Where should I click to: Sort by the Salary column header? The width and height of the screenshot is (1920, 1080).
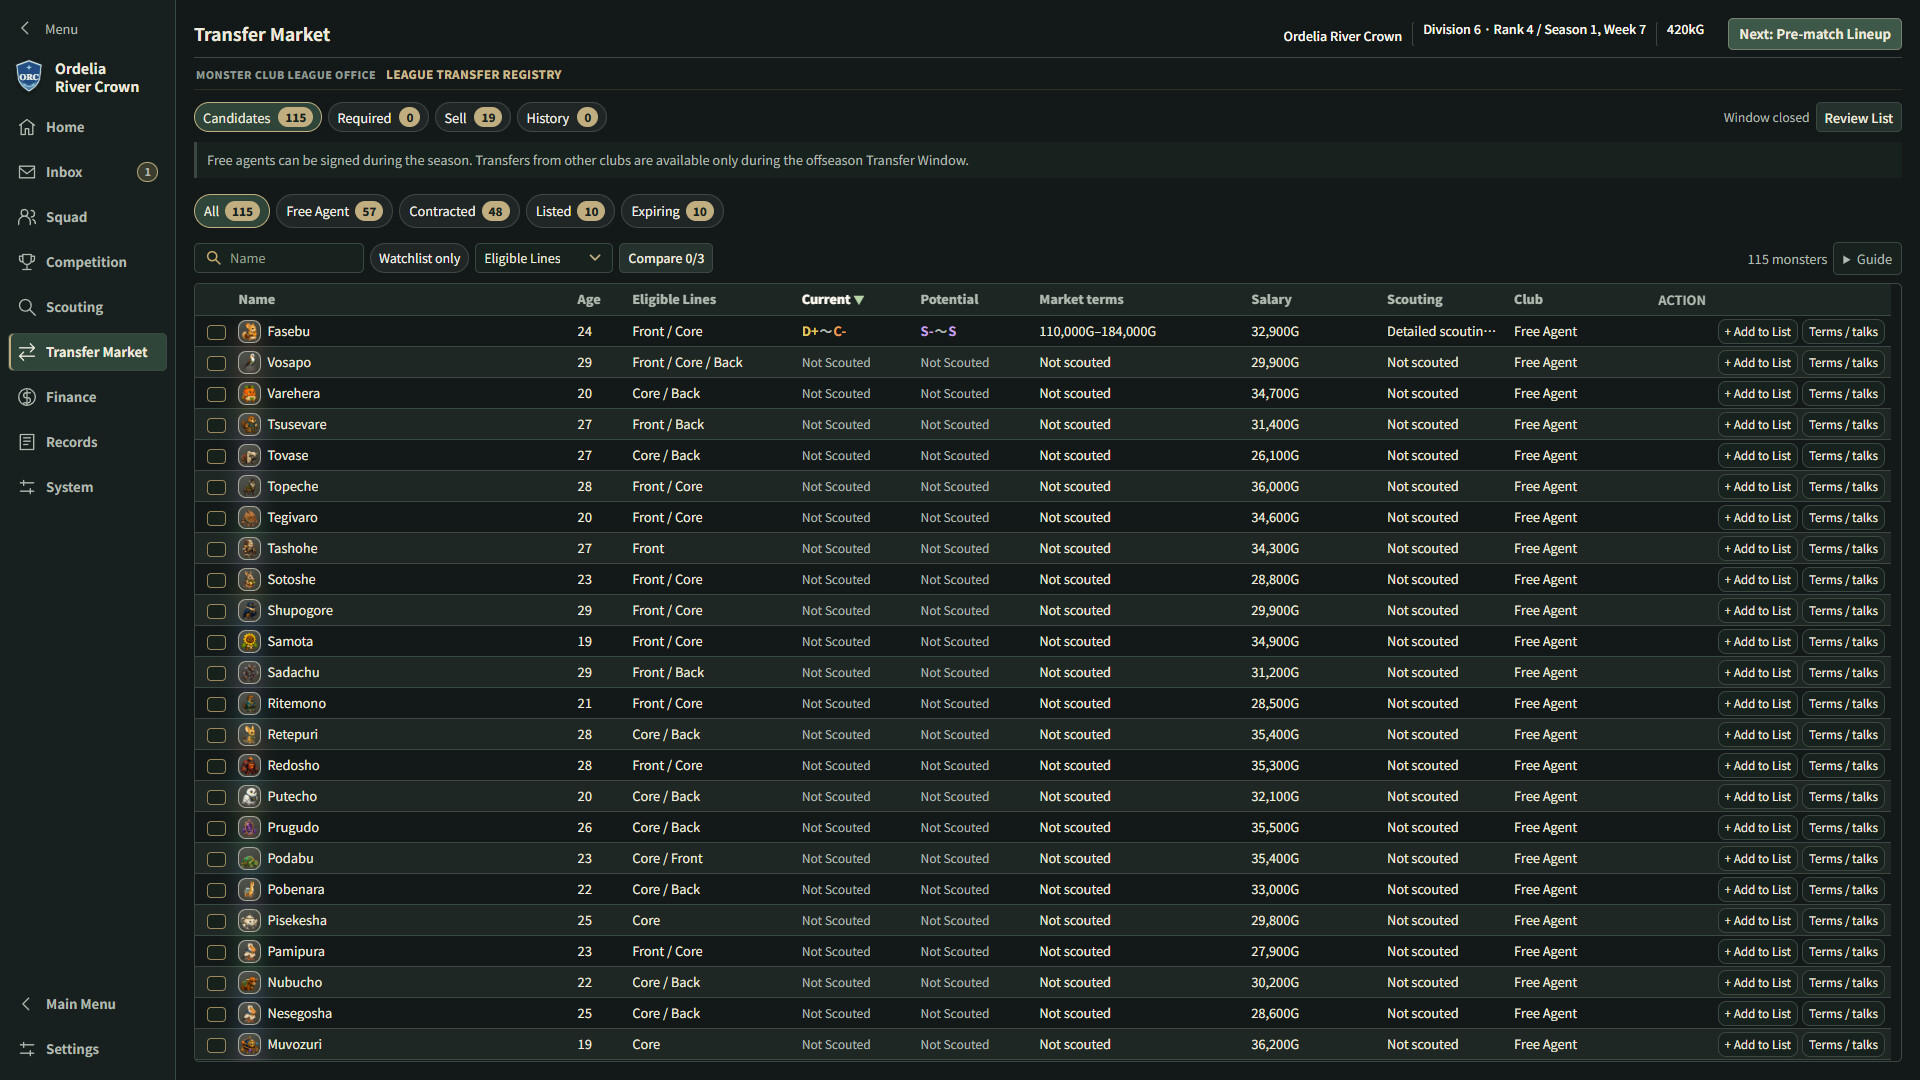(1271, 299)
